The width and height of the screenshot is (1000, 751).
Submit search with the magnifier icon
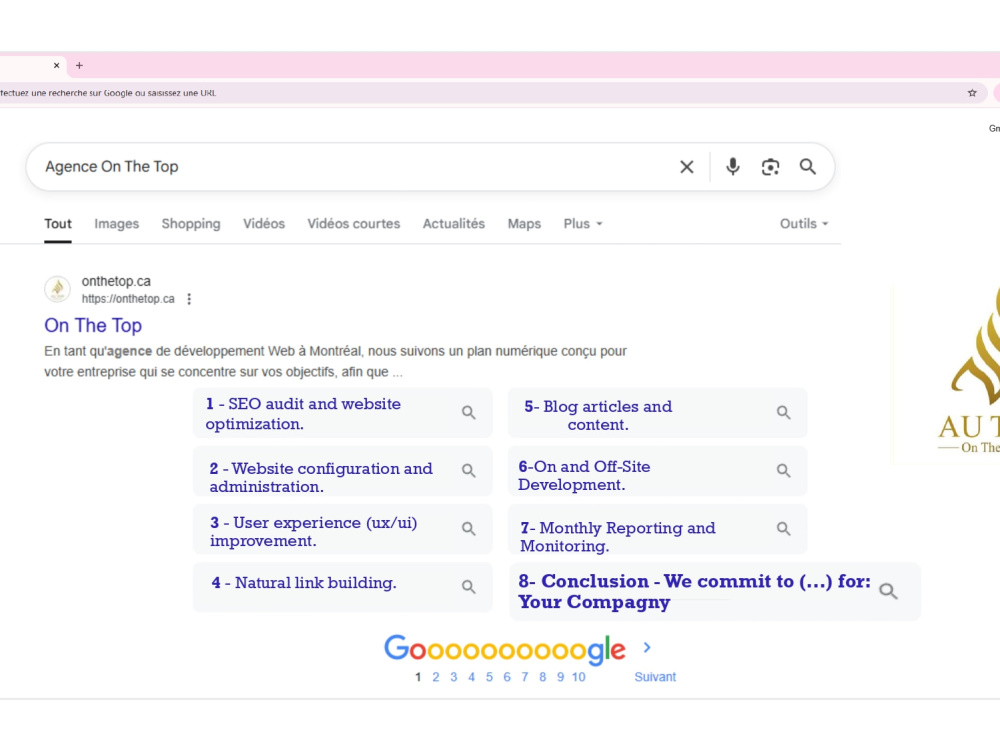[x=807, y=167]
